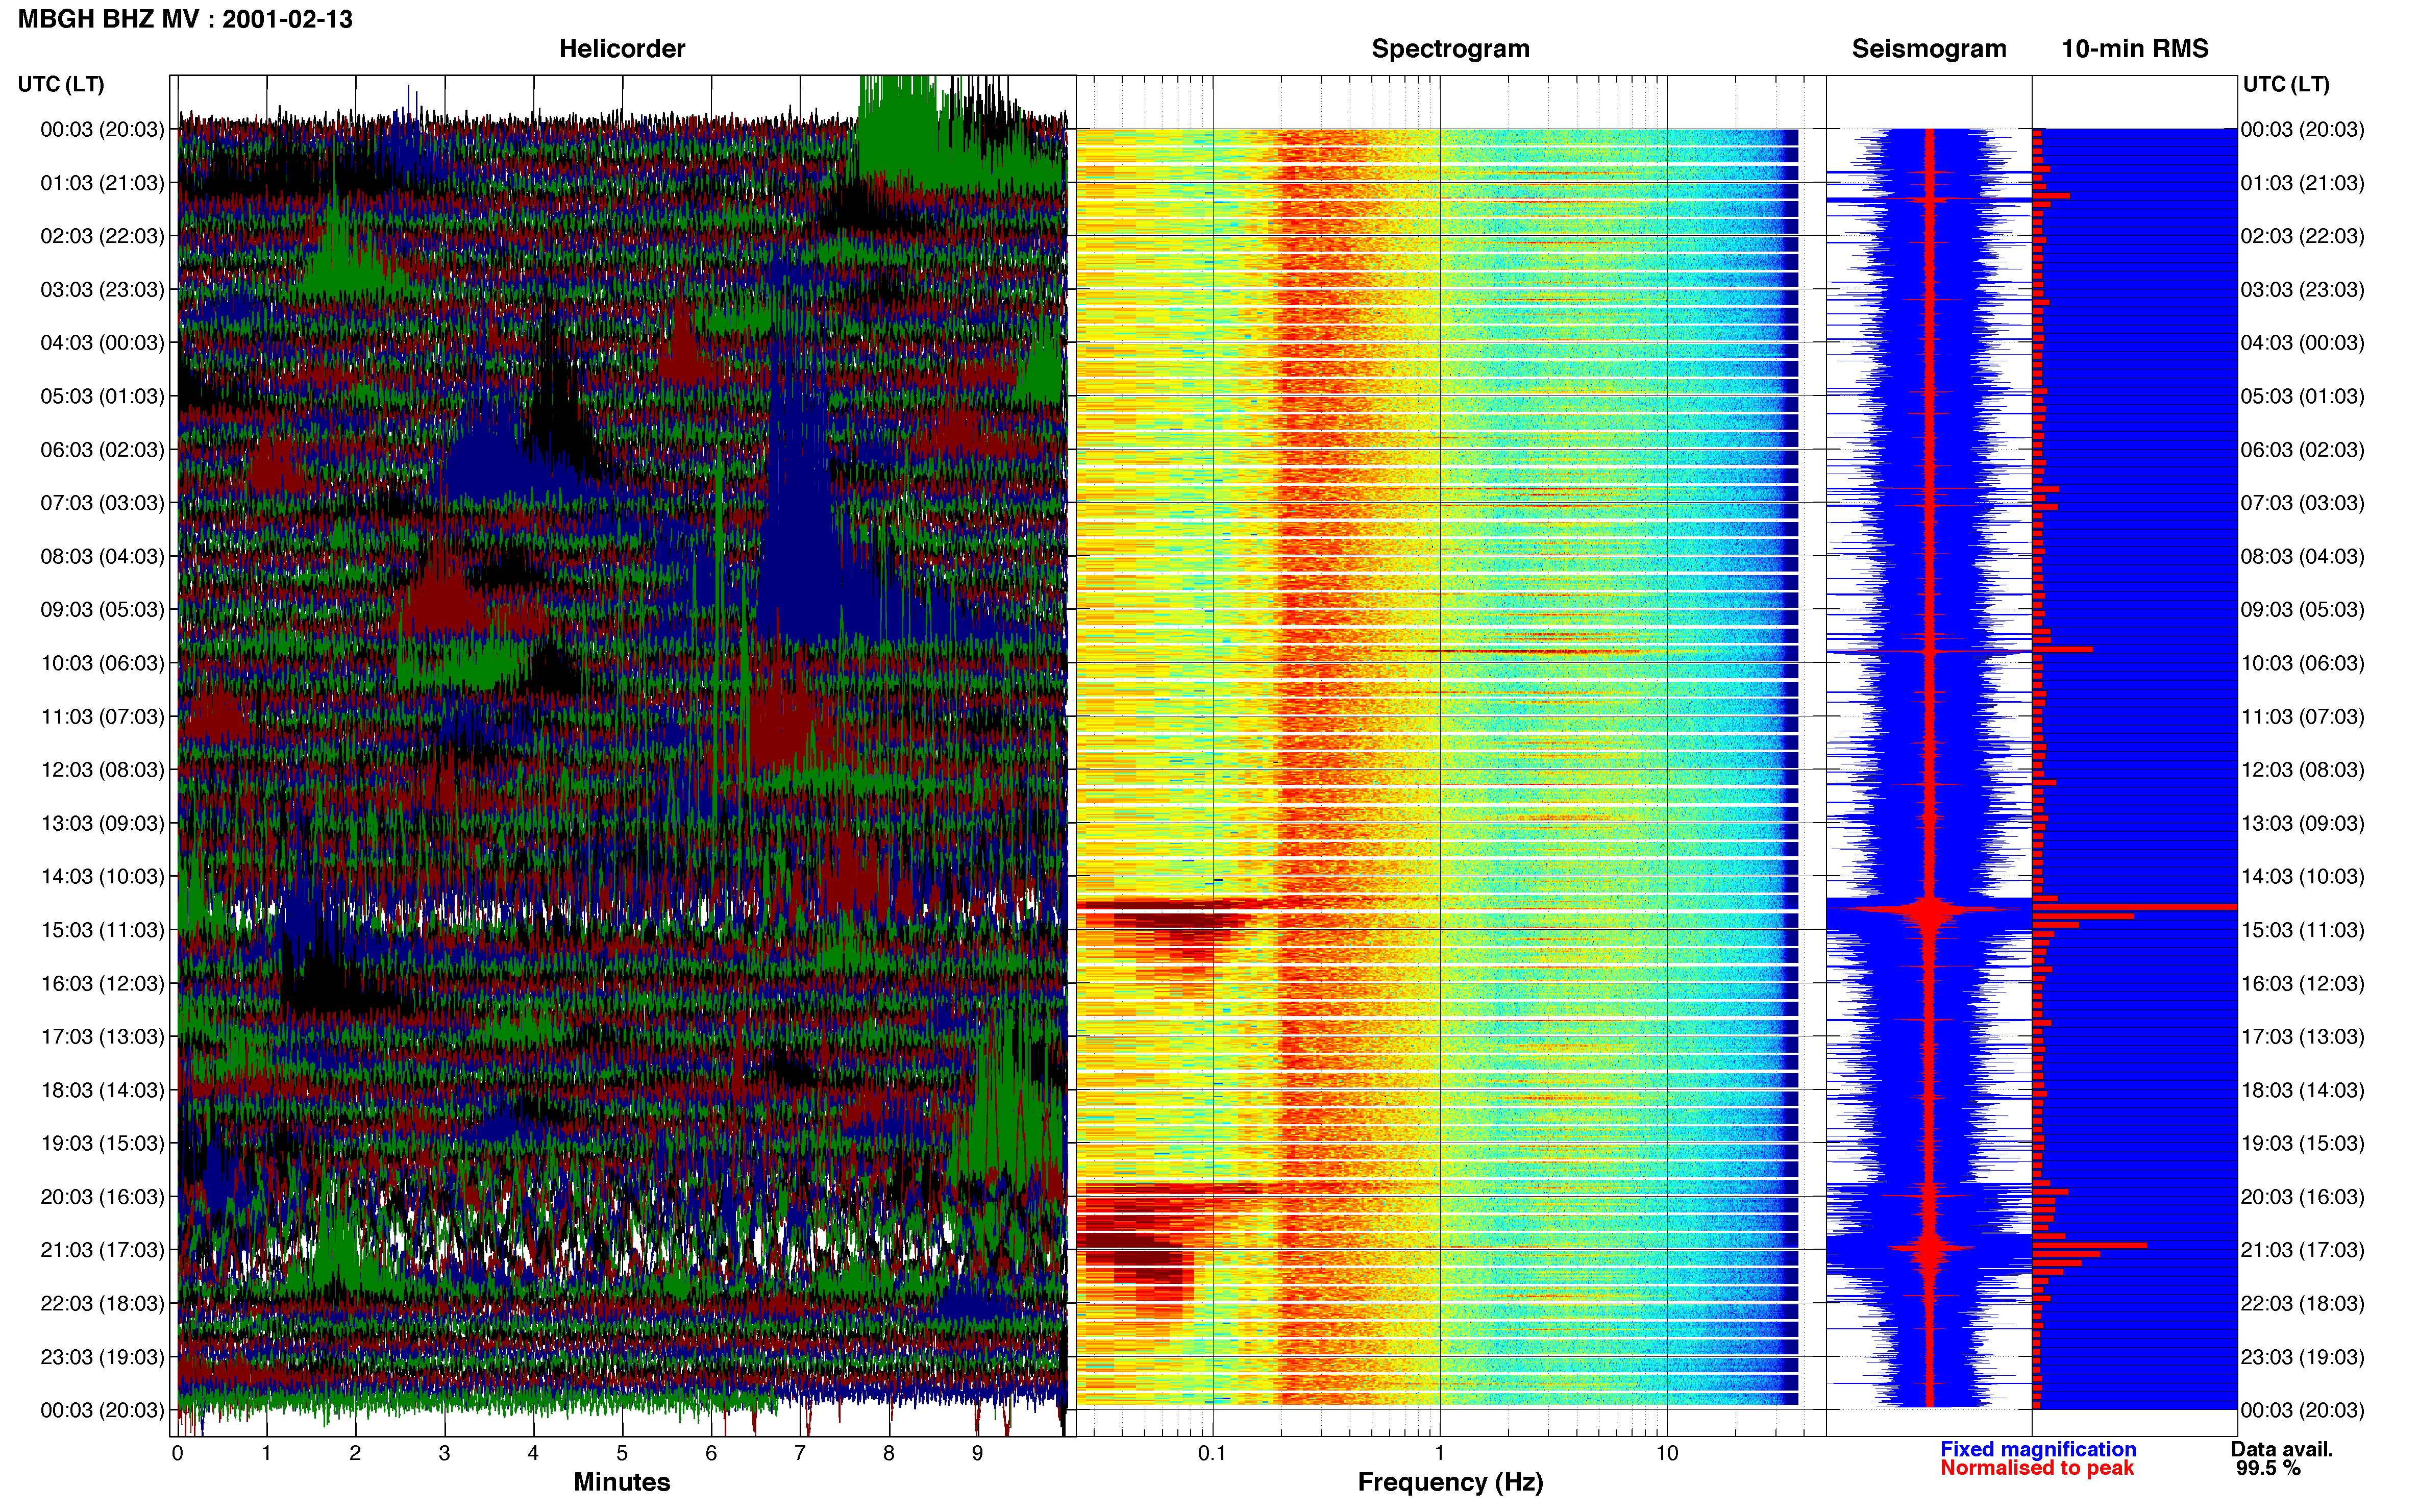Select left time label 09:03 (05:03)
The width and height of the screenshot is (2419, 1512).
[x=102, y=610]
